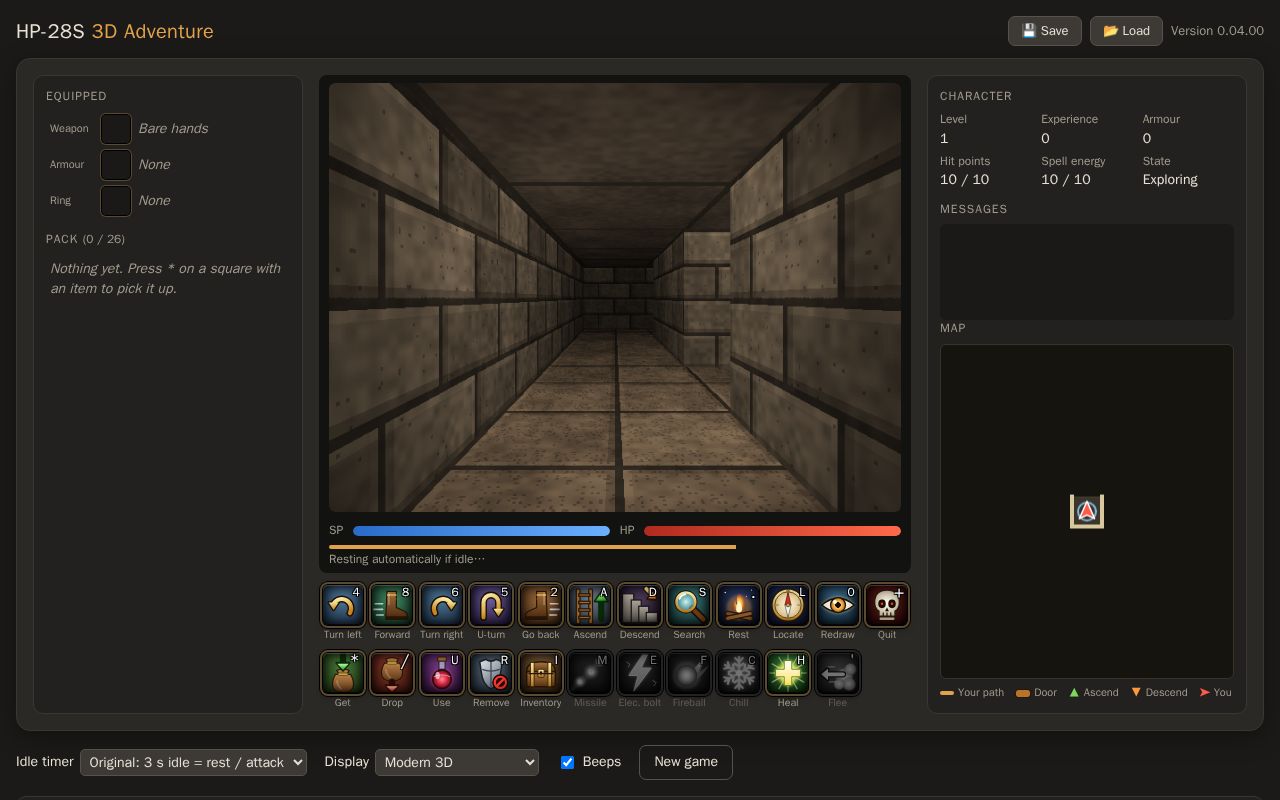Click the Nothing yet pack hint text
Image resolution: width=1280 pixels, height=800 pixels.
pos(165,279)
